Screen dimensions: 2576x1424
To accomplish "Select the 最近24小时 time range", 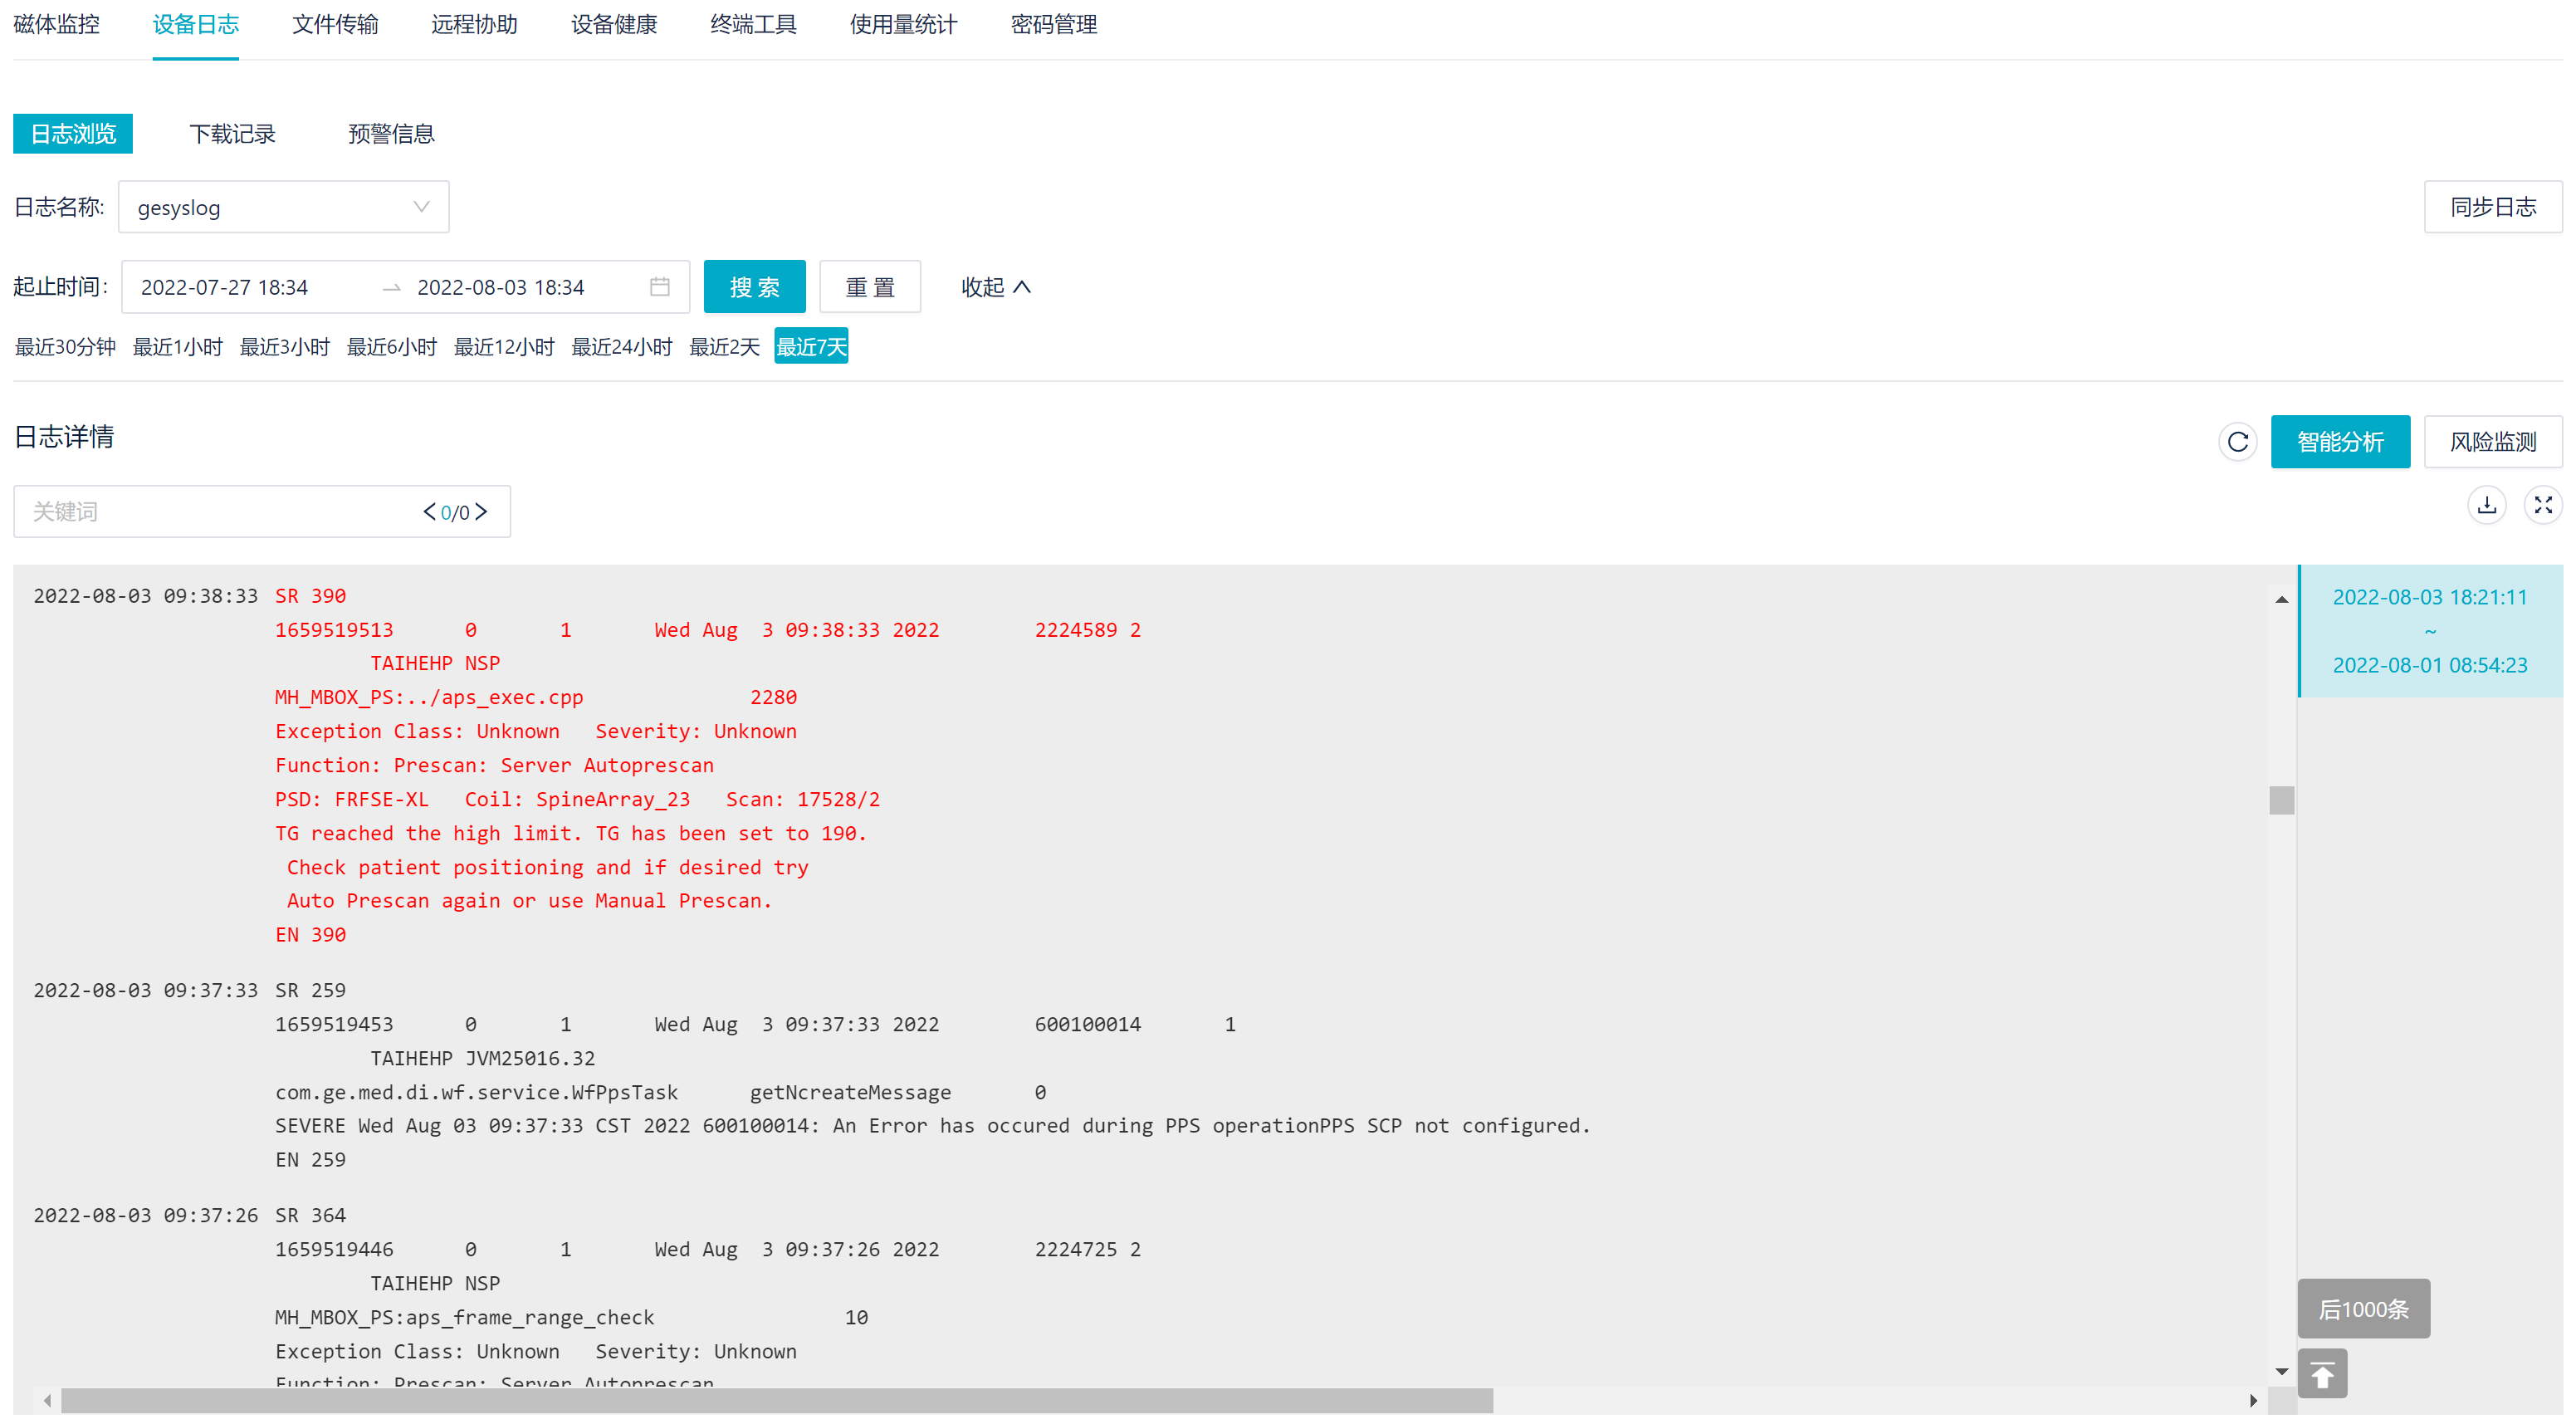I will [x=621, y=347].
